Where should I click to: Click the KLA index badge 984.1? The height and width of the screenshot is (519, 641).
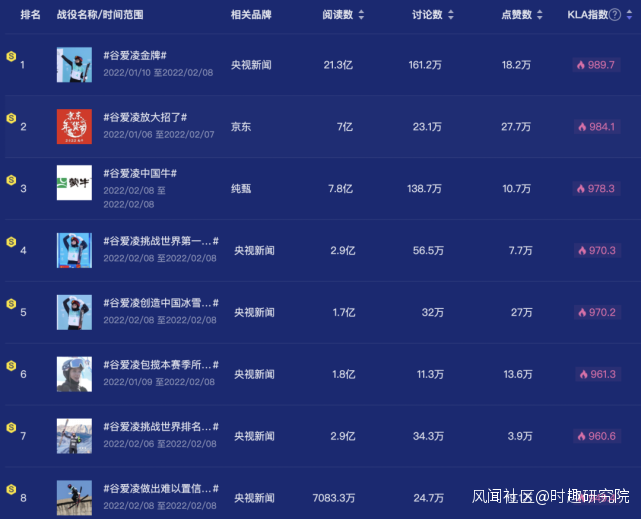(597, 127)
